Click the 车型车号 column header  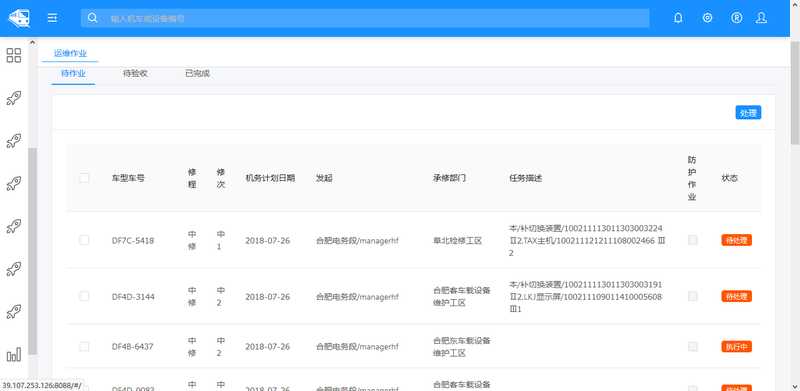128,178
